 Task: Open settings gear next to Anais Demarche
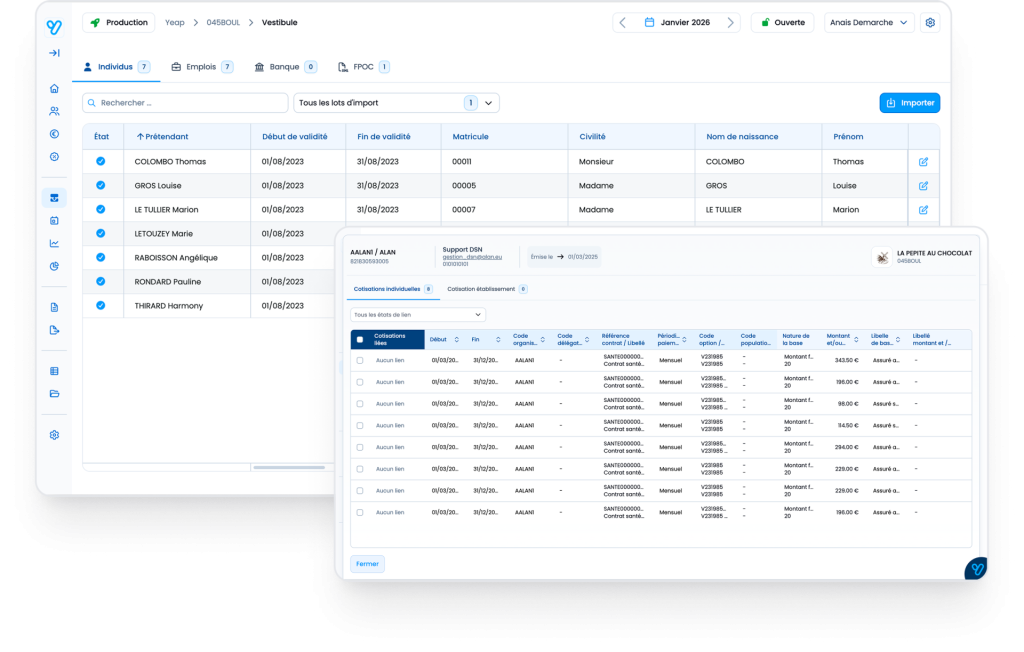pyautogui.click(x=930, y=22)
